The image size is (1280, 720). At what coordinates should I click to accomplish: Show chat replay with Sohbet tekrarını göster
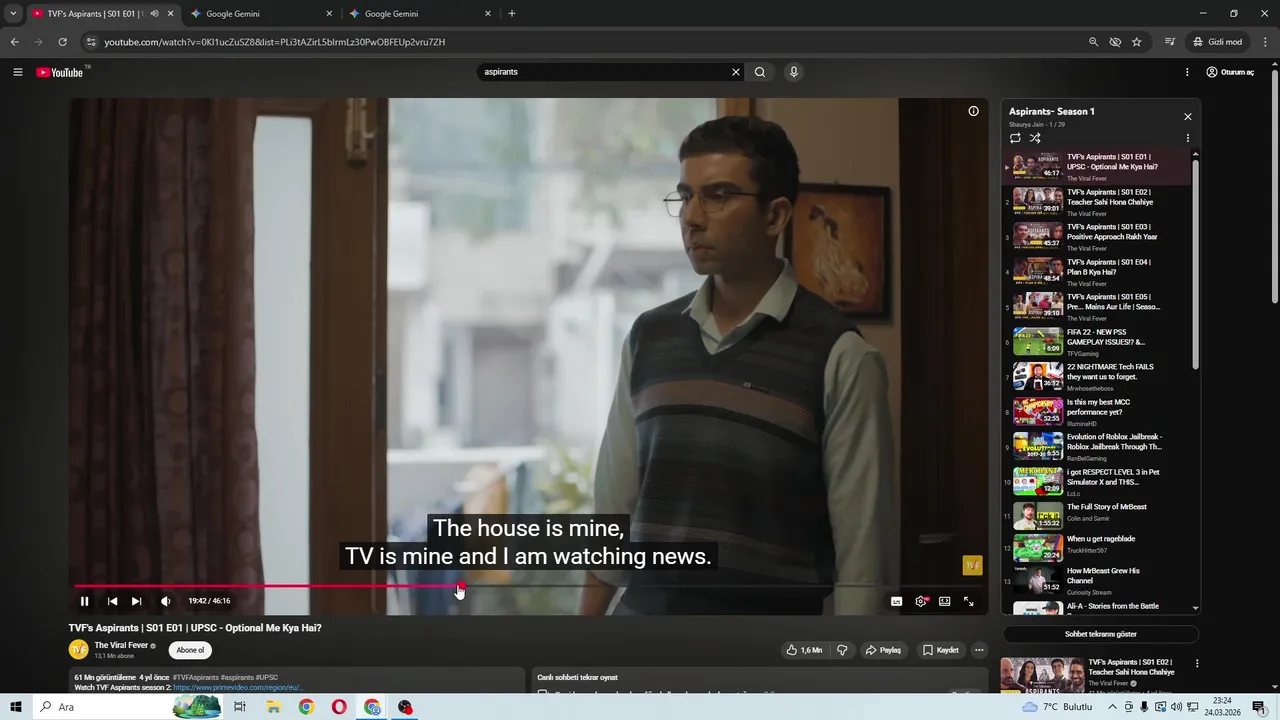(1100, 634)
